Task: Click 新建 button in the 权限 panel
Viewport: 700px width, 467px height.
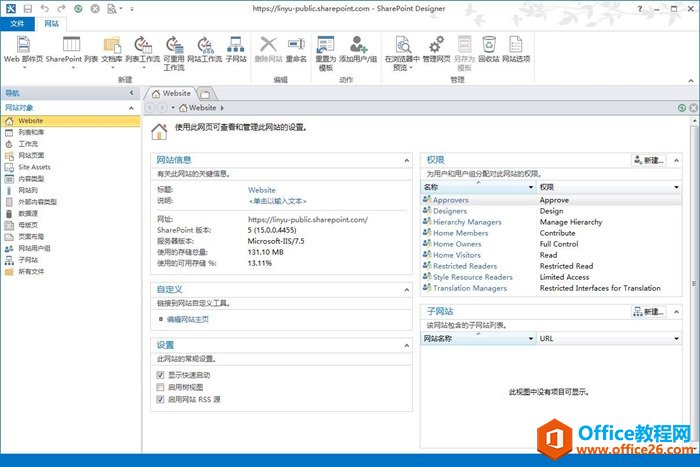Action: [x=648, y=159]
